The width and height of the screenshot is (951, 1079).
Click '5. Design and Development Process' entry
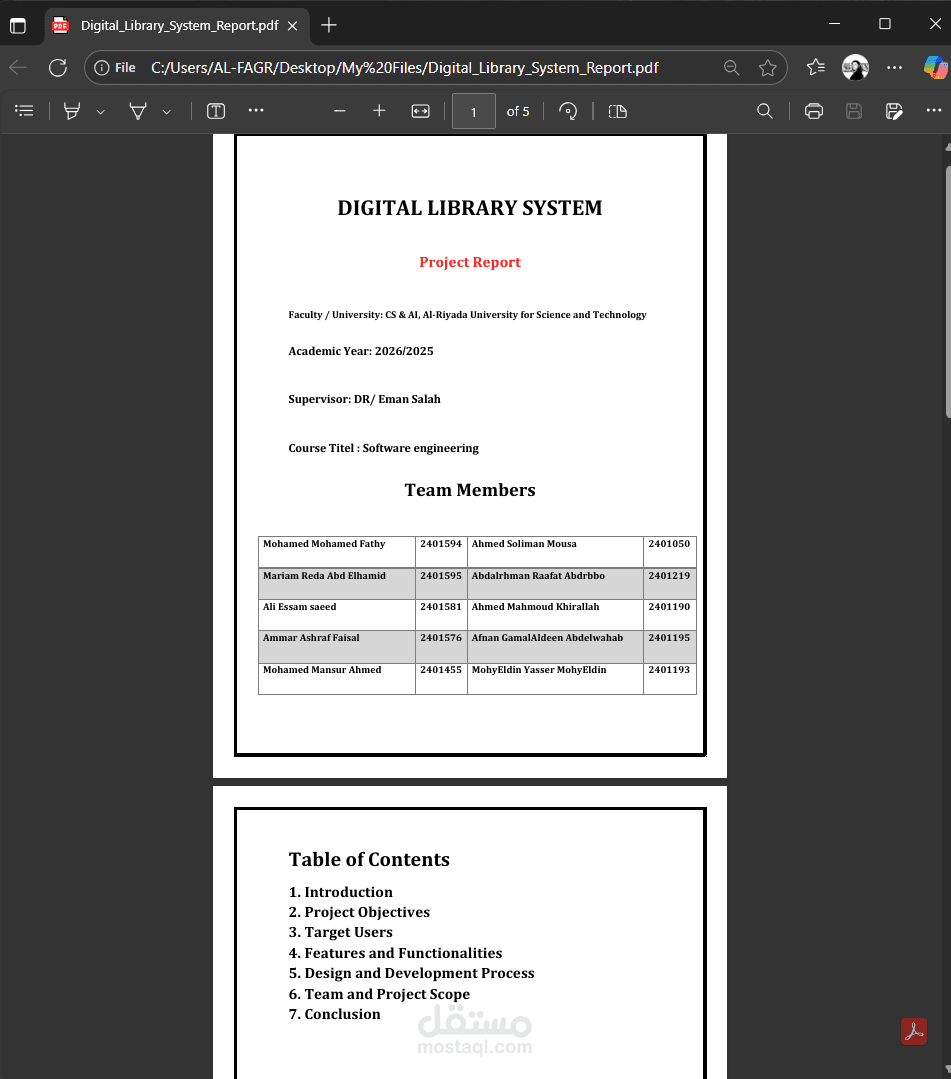[412, 973]
